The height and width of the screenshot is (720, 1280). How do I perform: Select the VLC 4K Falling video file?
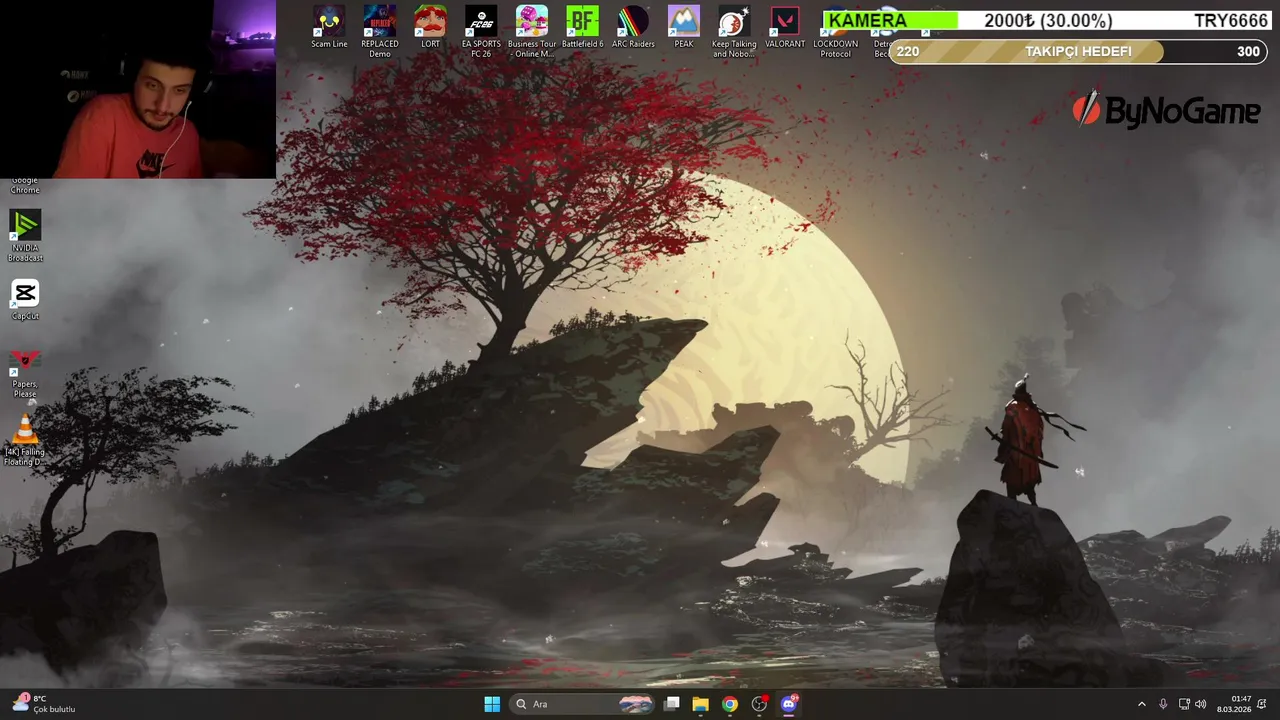point(25,440)
